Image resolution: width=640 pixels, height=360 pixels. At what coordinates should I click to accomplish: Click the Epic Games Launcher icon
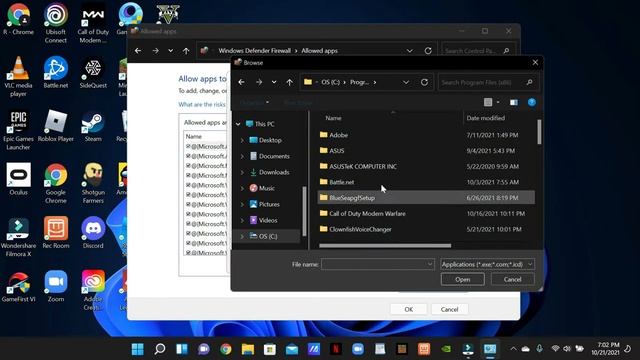[18, 130]
